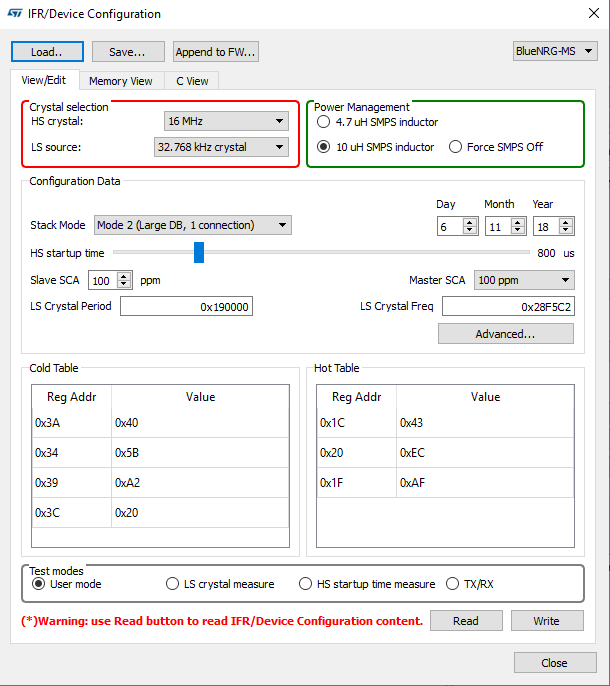610x686 pixels.
Task: Increment the Month spinner value
Action: click(518, 222)
